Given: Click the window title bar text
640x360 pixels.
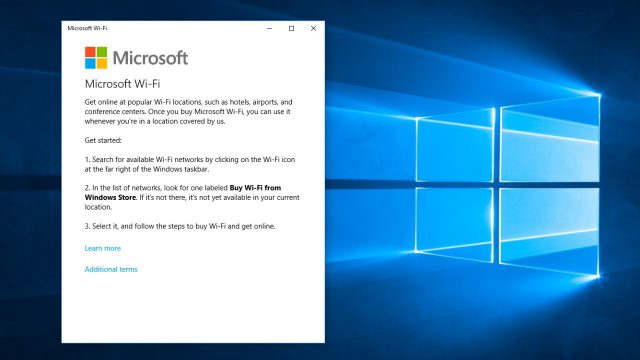Looking at the screenshot, I should (x=87, y=28).
